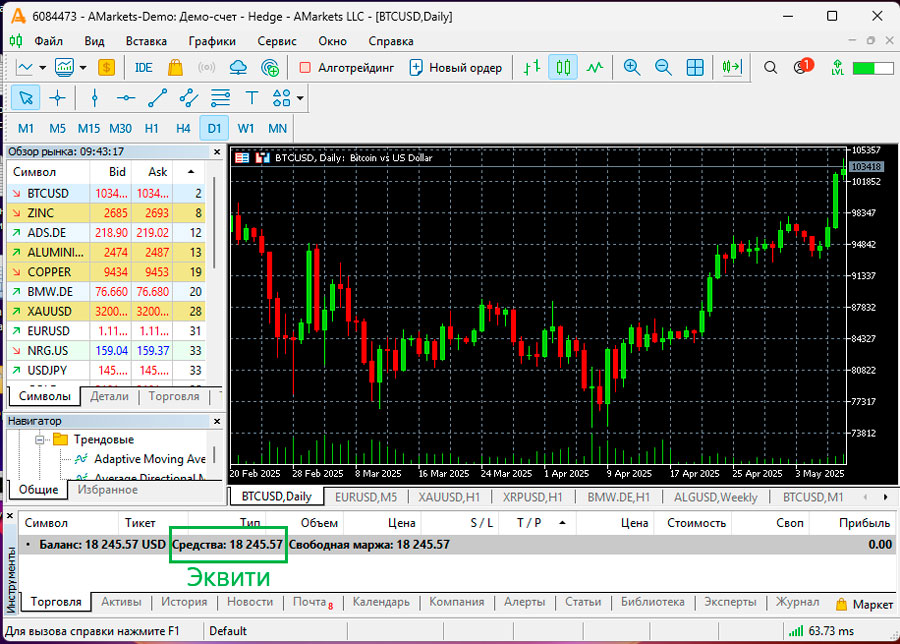Zoom out of the chart
Screen dimensions: 900x644
coord(663,68)
